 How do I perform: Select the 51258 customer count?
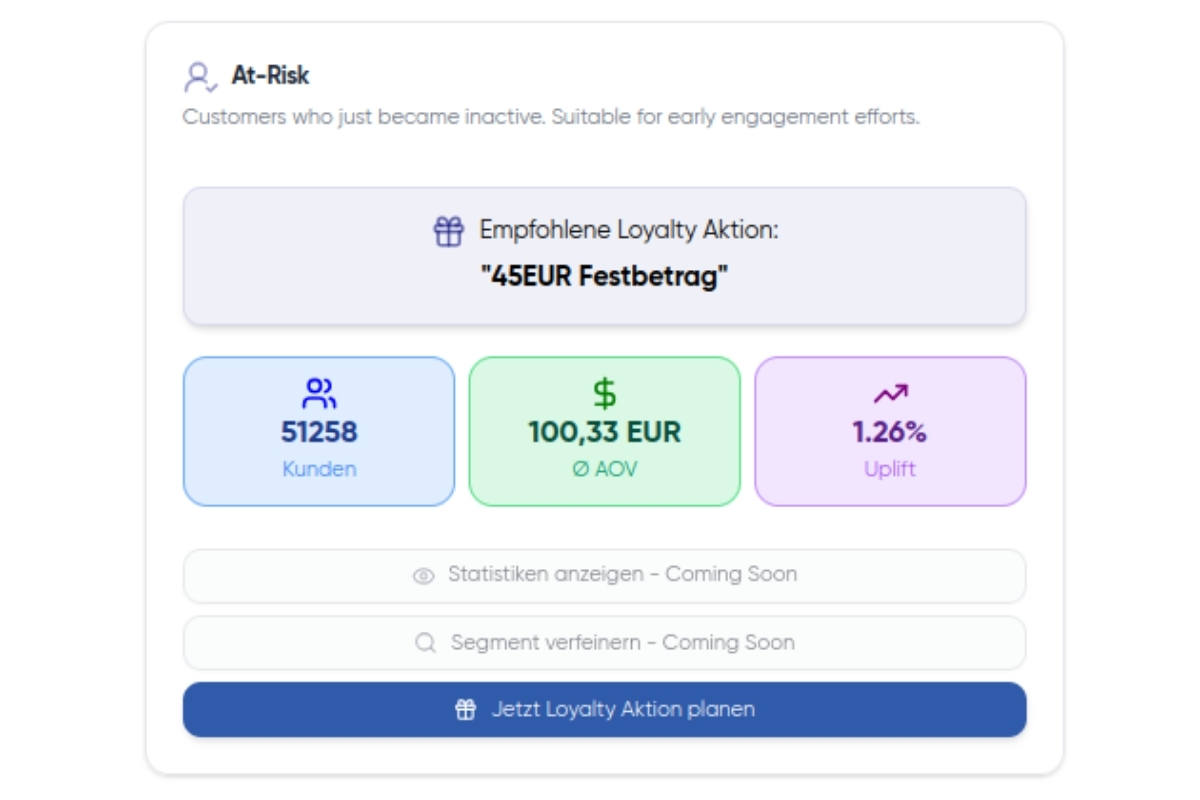(319, 432)
